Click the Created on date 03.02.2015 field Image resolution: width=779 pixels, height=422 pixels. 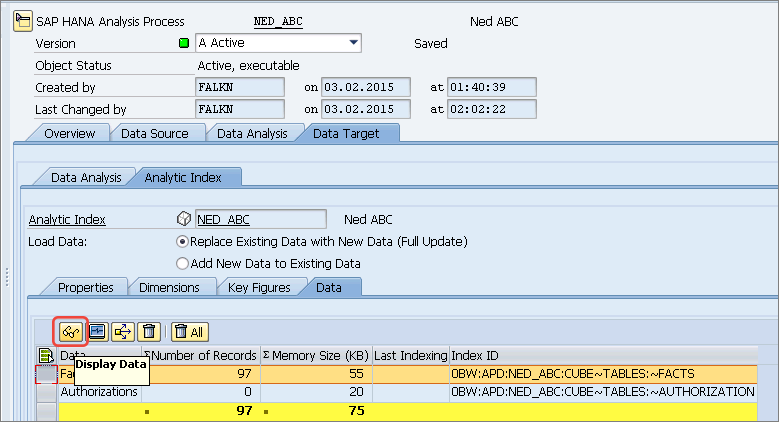pyautogui.click(x=366, y=87)
